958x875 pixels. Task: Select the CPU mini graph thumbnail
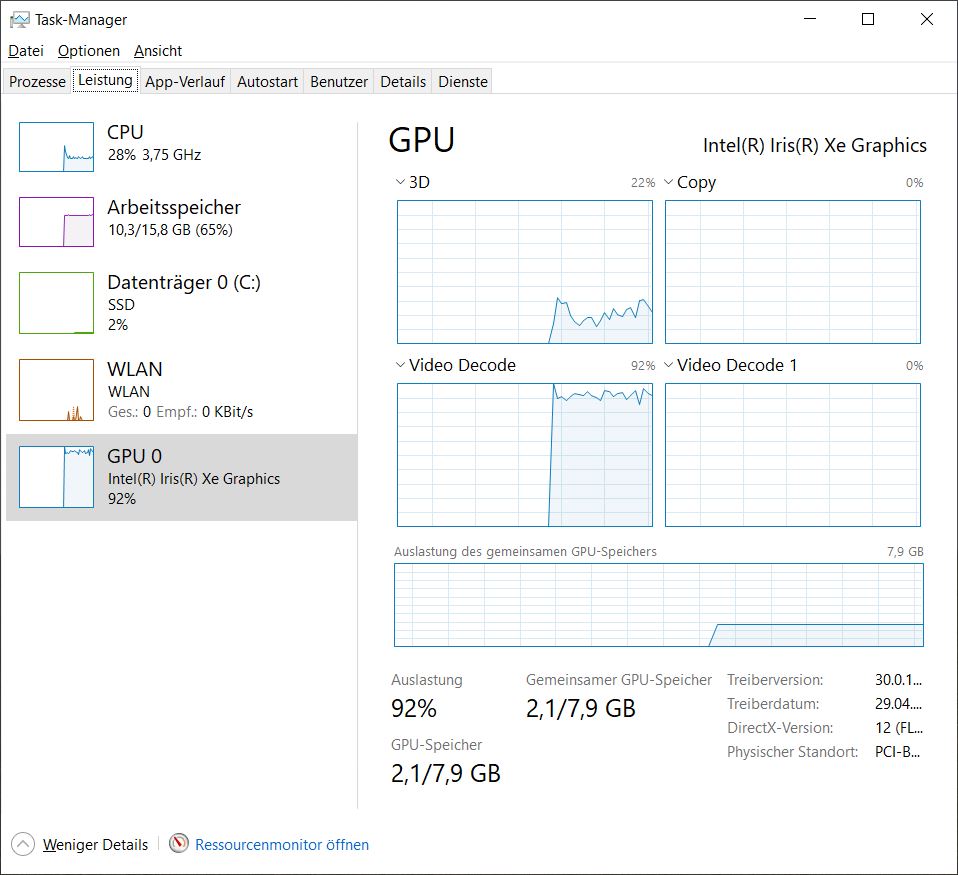click(56, 146)
